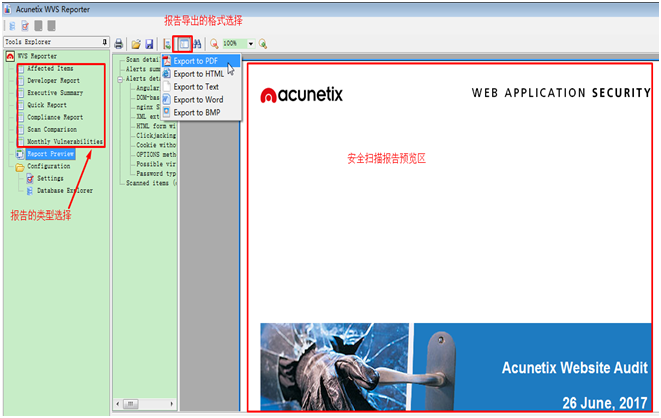
Task: Click the first gray icon in top toolbar
Action: (x=38, y=26)
